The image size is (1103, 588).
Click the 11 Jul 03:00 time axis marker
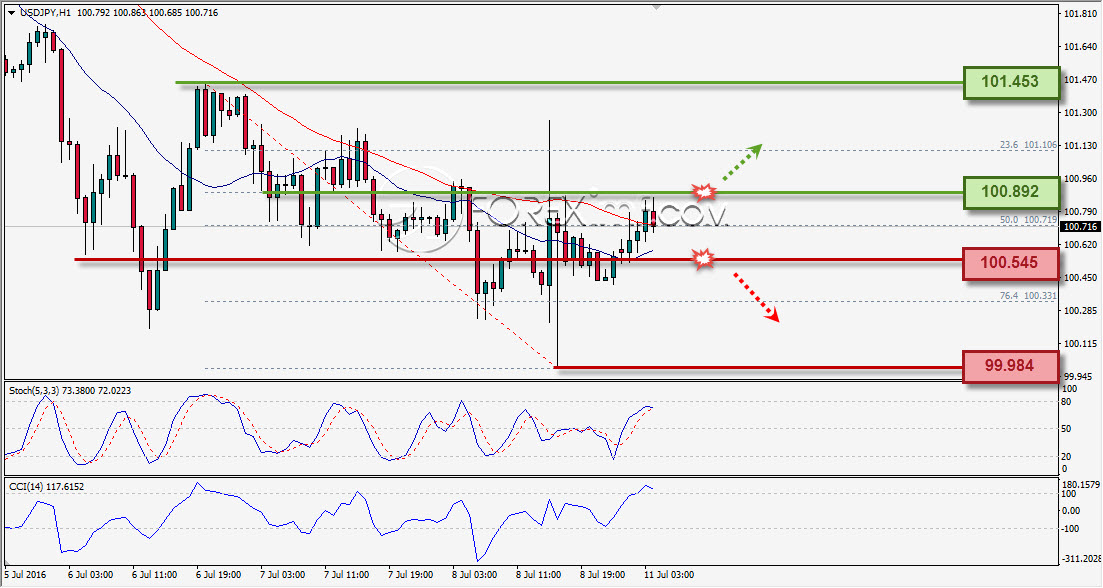coord(669,575)
